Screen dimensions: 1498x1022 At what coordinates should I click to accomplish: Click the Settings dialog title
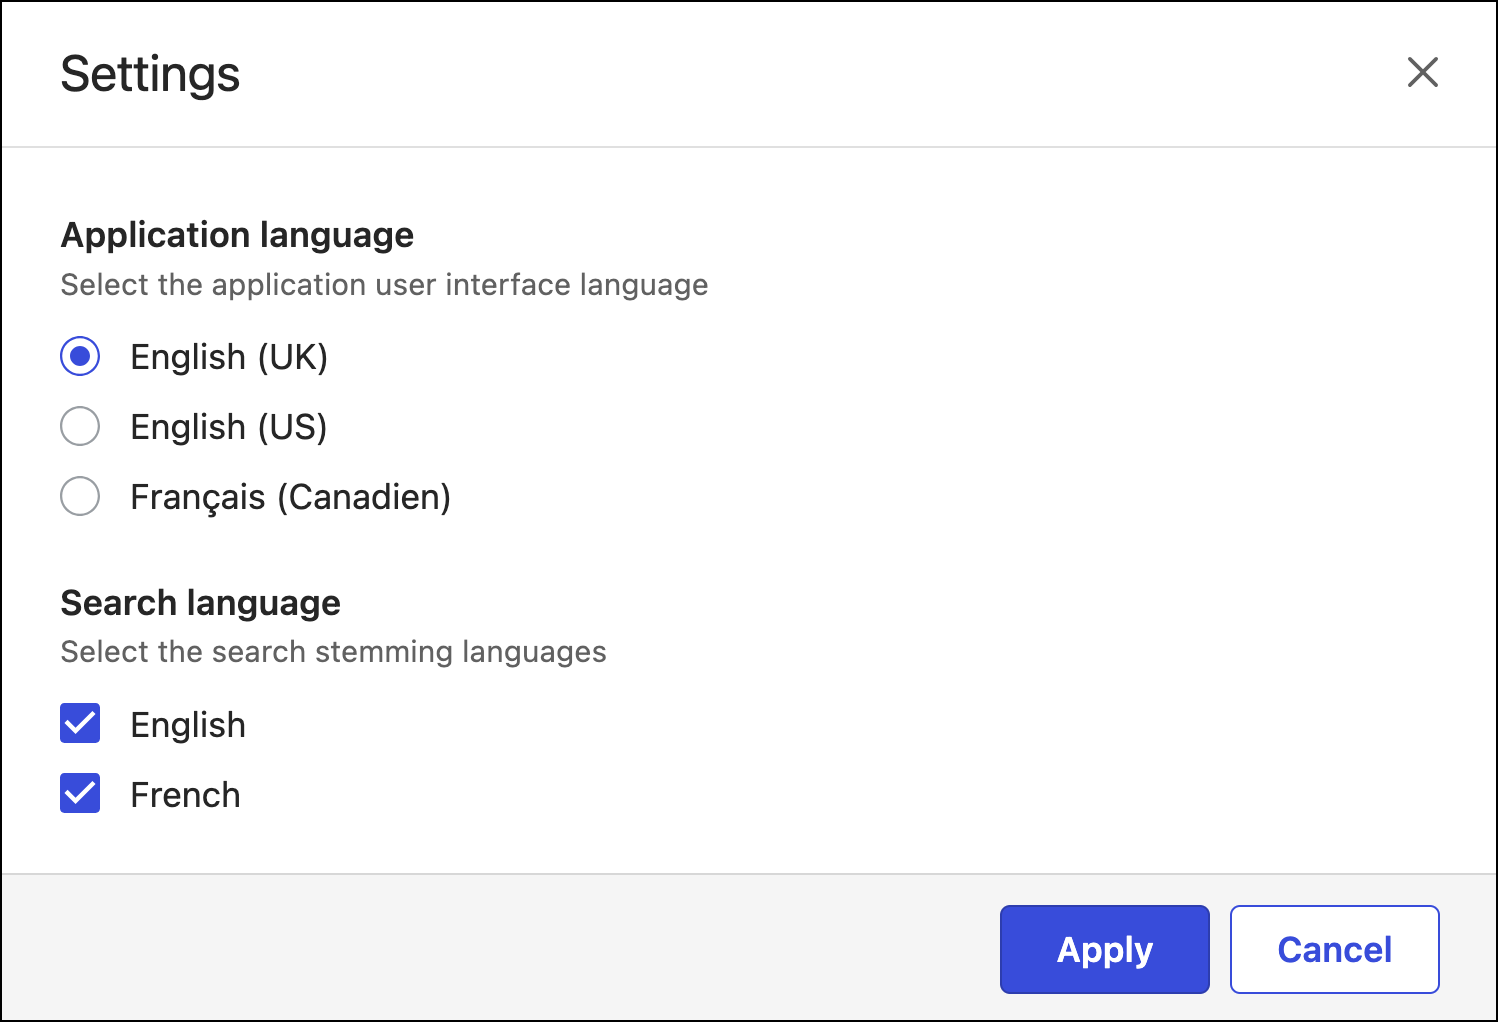click(x=150, y=73)
